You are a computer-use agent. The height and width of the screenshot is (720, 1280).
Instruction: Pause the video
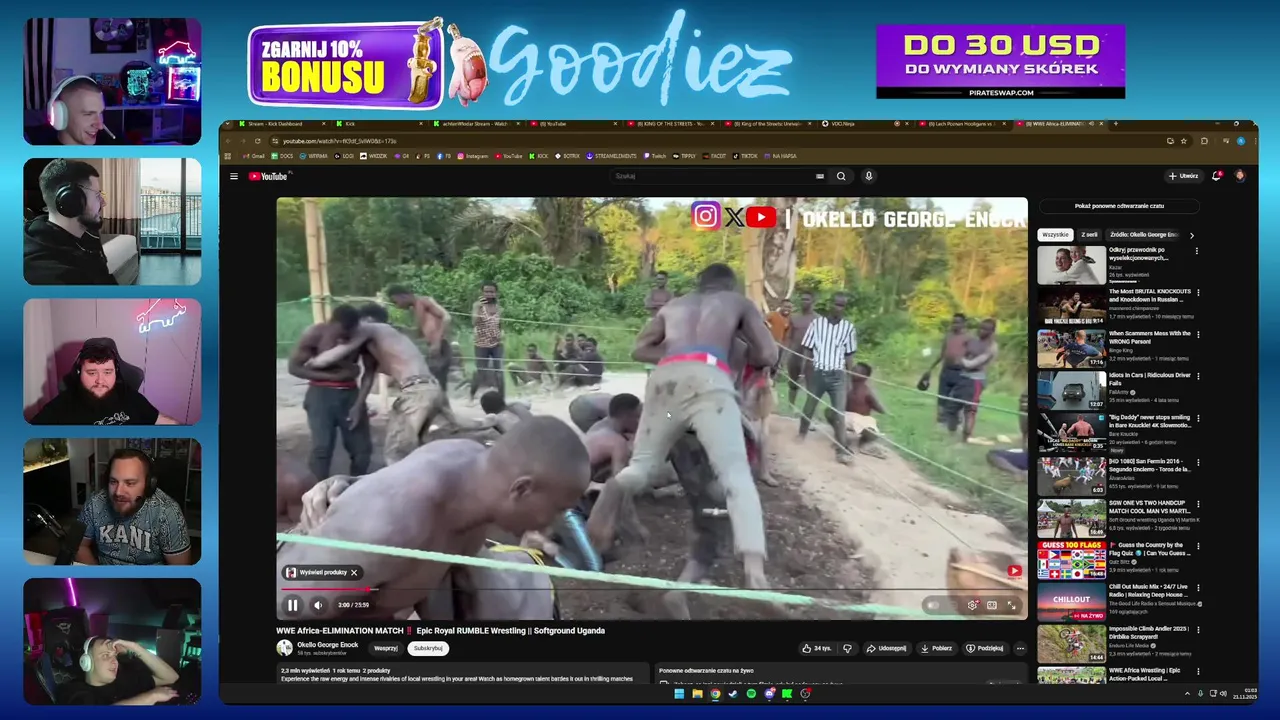pyautogui.click(x=292, y=605)
